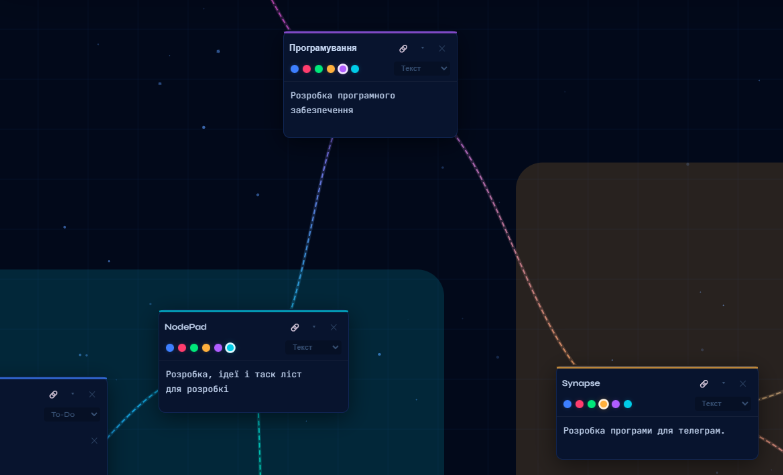The width and height of the screenshot is (783, 475).
Task: Set Програмування card color to cyan
Action: pyautogui.click(x=355, y=69)
